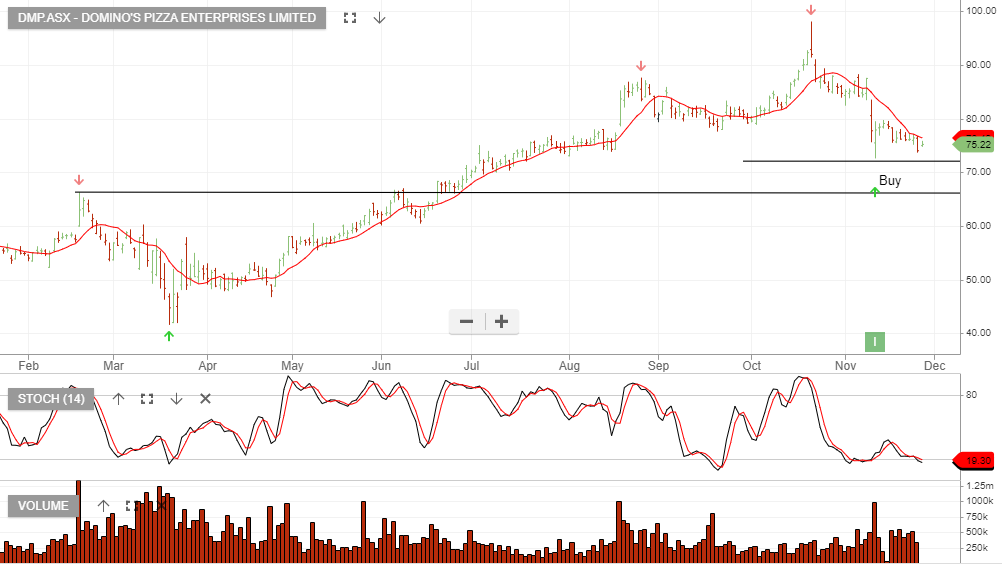The image size is (1002, 566).
Task: Click the green I event marker
Action: pos(875,342)
